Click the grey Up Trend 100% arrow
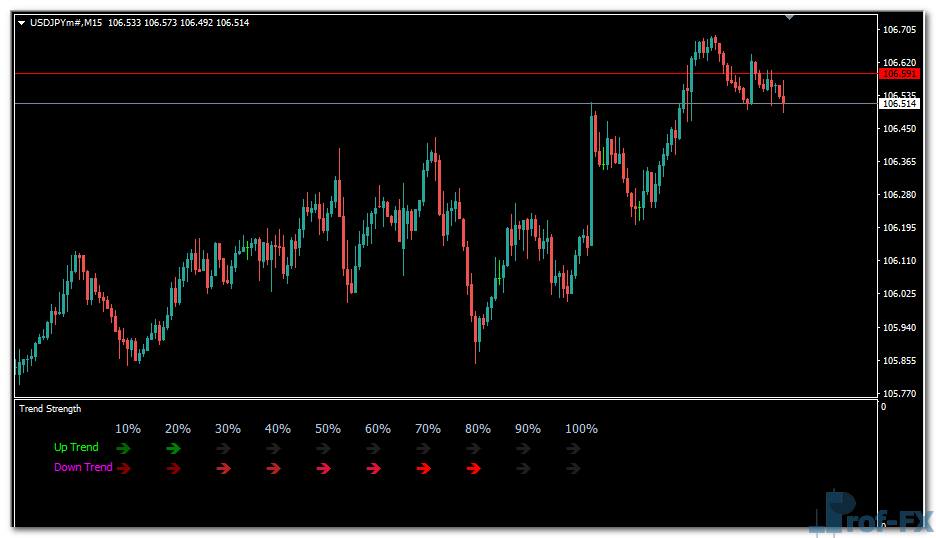This screenshot has width=936, height=538. [573, 449]
